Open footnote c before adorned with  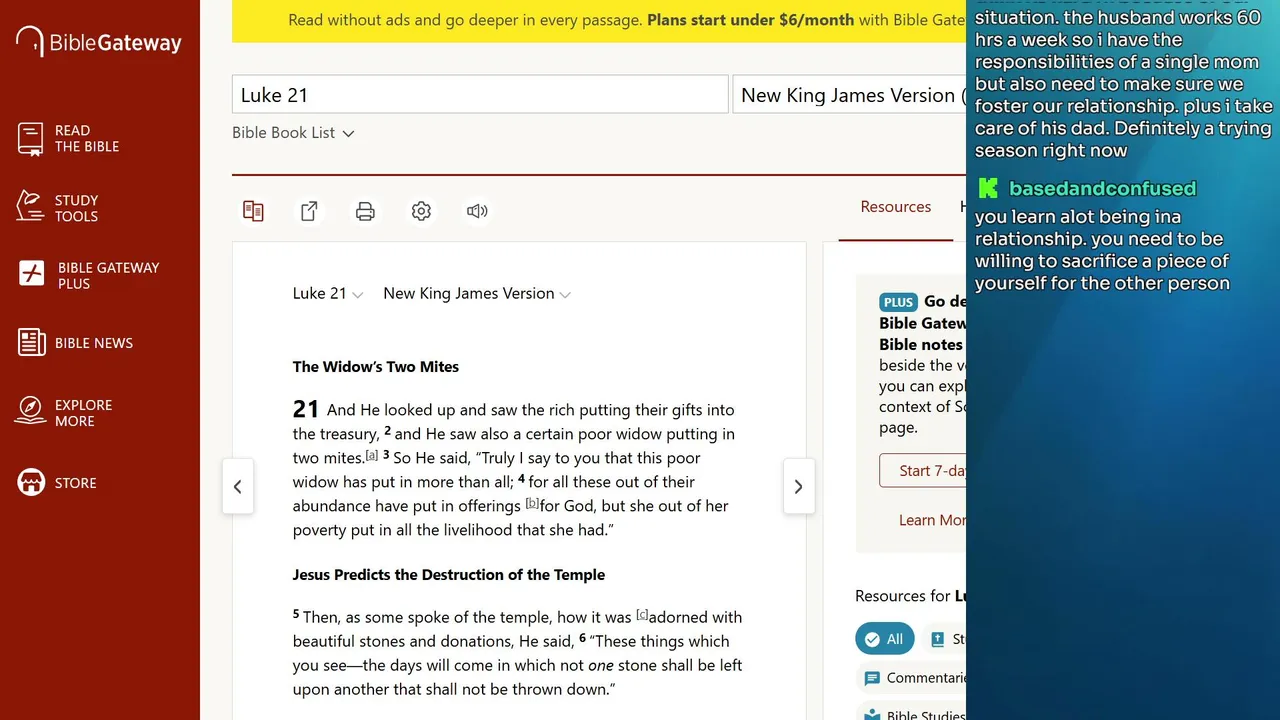[x=642, y=615]
